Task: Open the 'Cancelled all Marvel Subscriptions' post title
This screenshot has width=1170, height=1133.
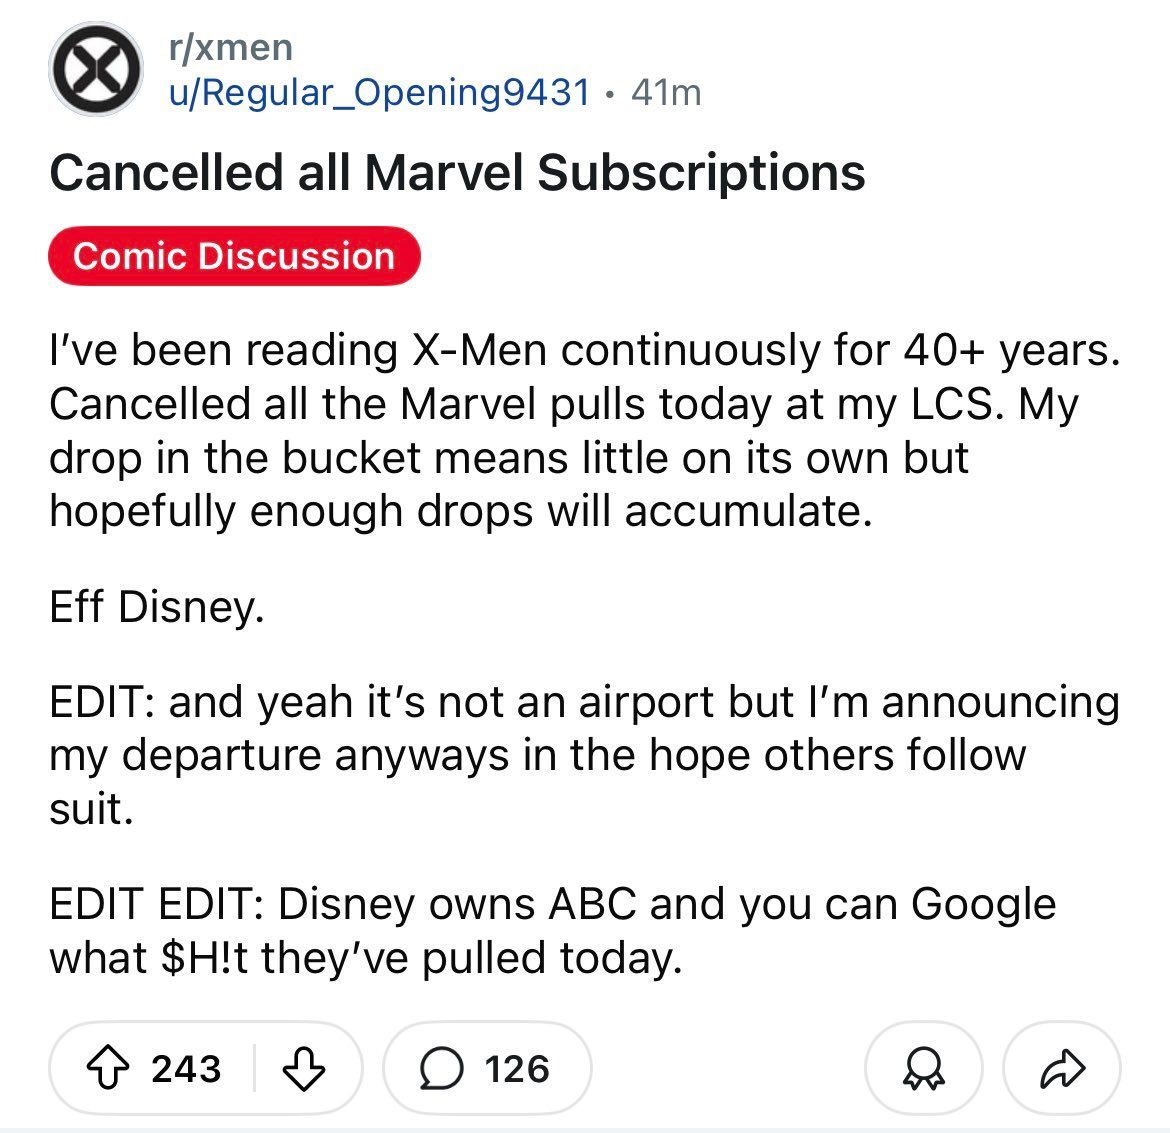Action: click(457, 171)
